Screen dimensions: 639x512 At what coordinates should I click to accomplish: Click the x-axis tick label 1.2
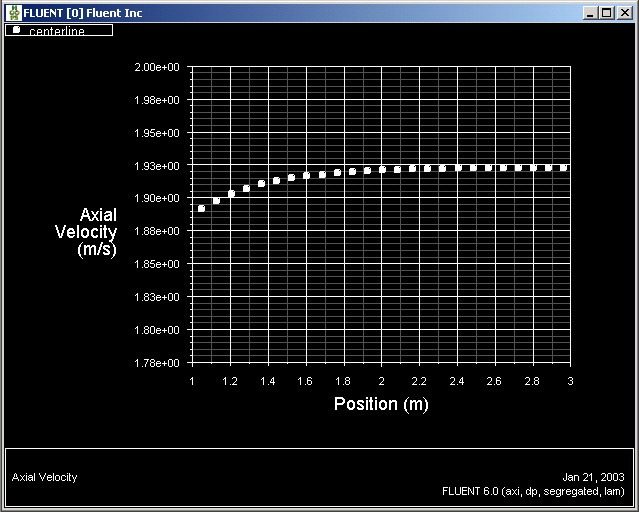point(230,382)
